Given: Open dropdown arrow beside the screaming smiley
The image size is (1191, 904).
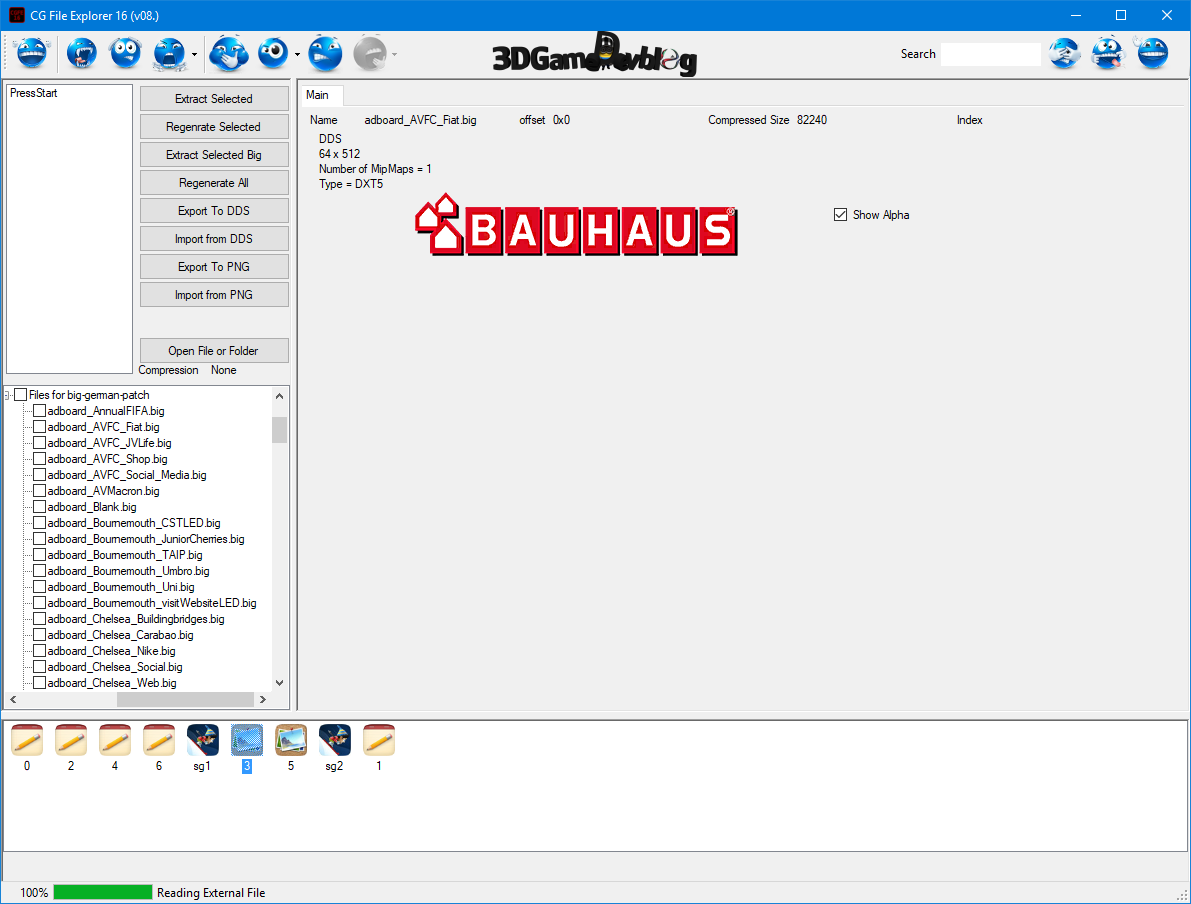Looking at the screenshot, I should click(x=194, y=55).
